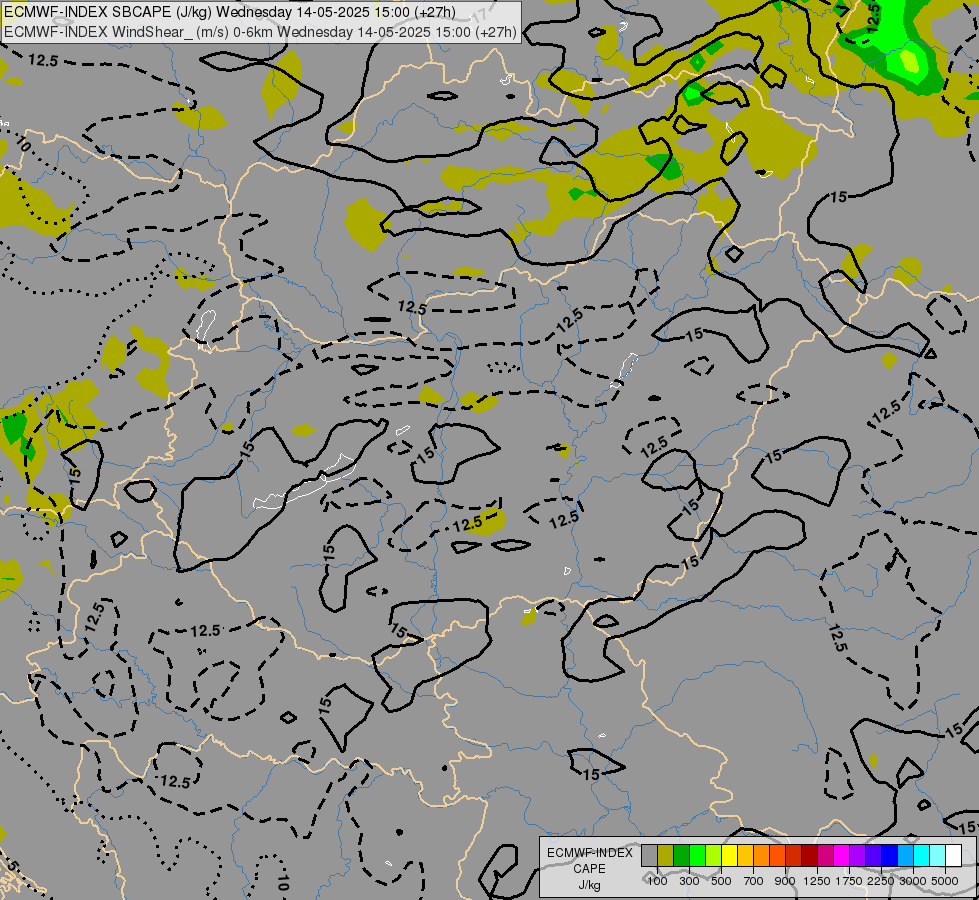
Task: Pick the amber swatch before 700 tick
Action: click(x=745, y=856)
